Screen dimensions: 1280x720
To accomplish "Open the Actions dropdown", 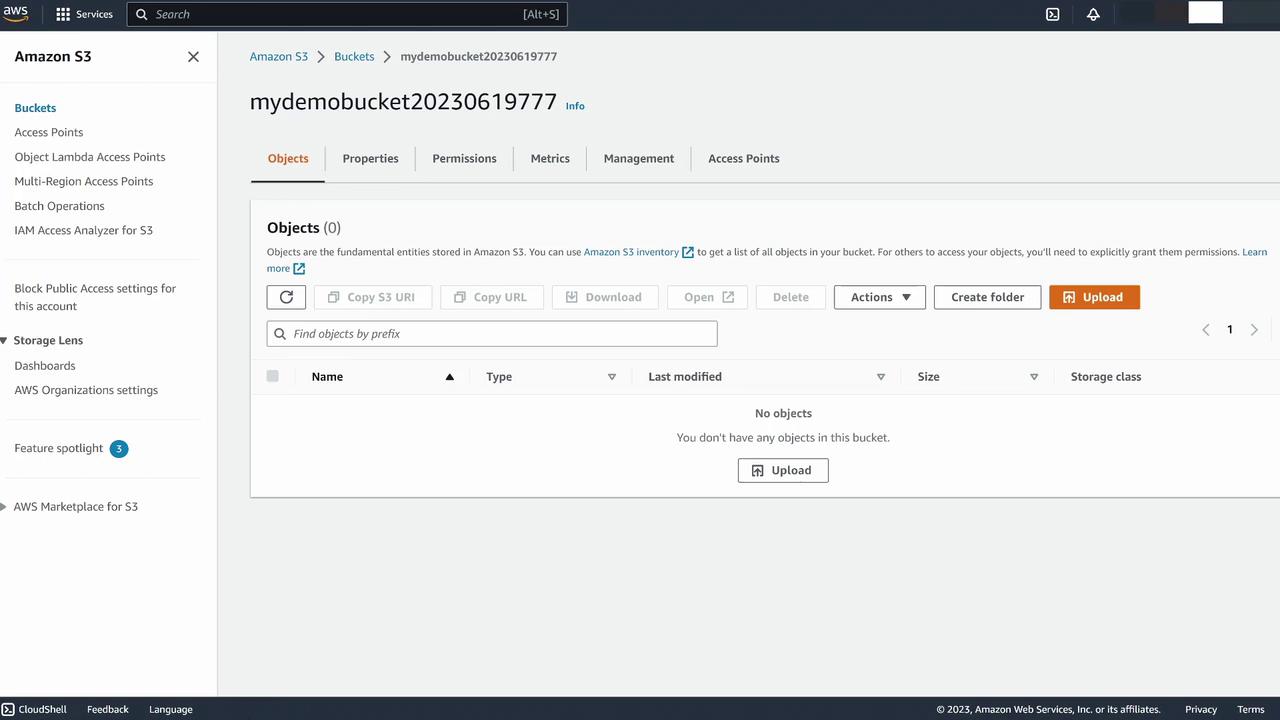I will [x=880, y=297].
